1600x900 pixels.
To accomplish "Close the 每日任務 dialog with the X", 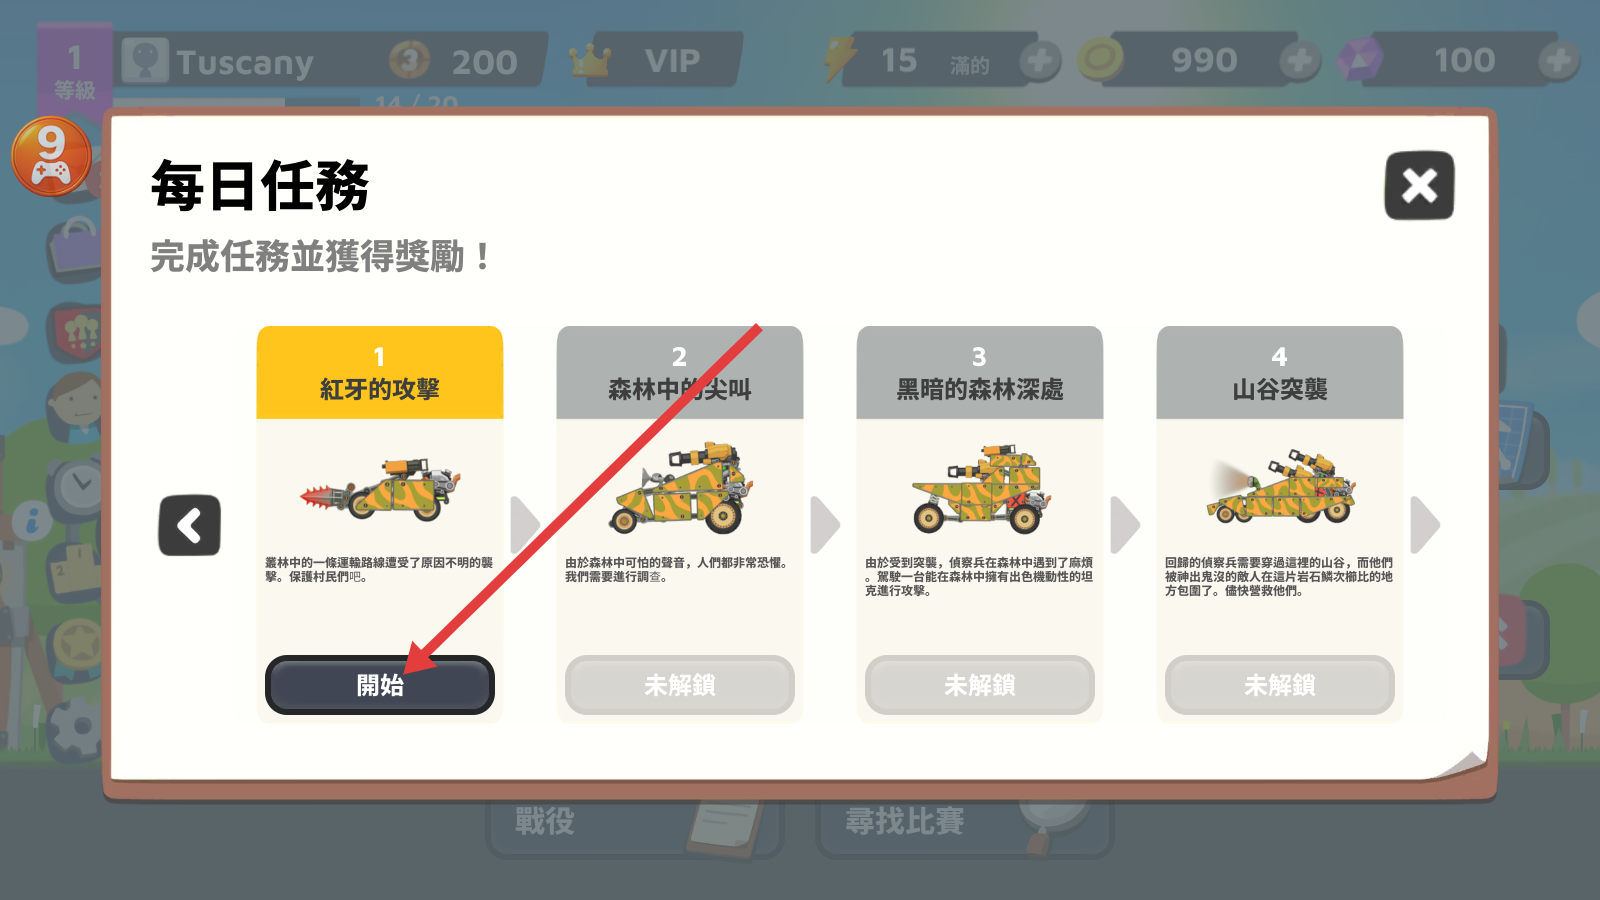I will tap(1419, 186).
